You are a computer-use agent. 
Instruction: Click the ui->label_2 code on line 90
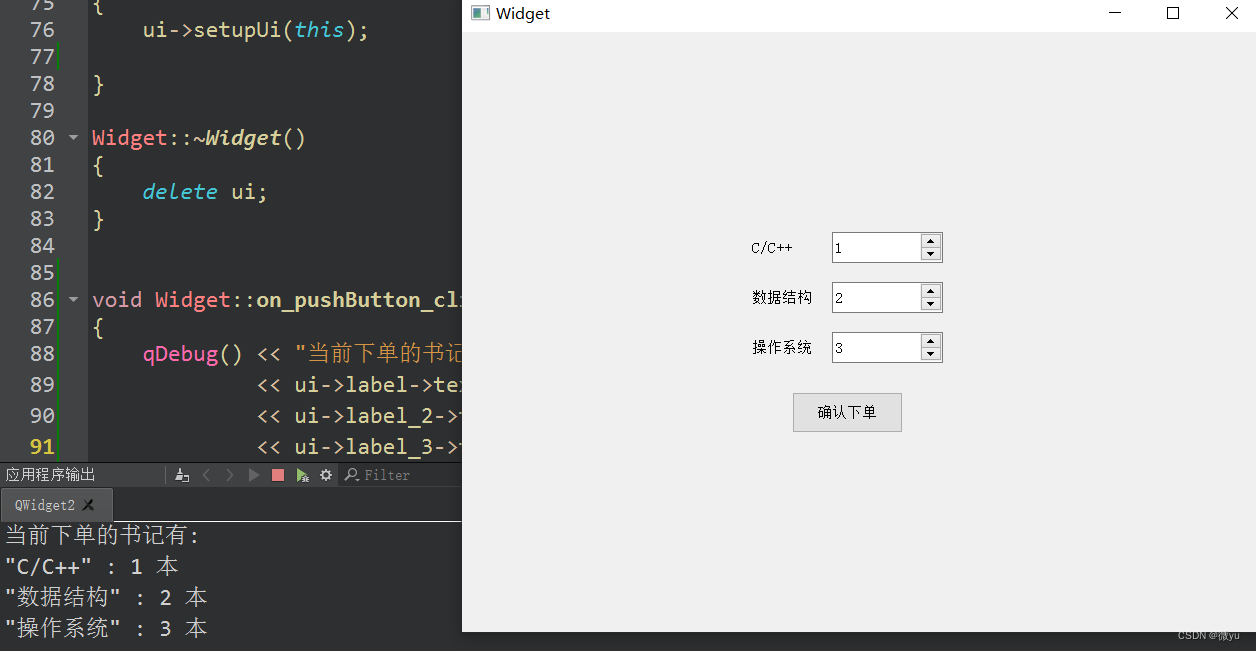point(376,415)
